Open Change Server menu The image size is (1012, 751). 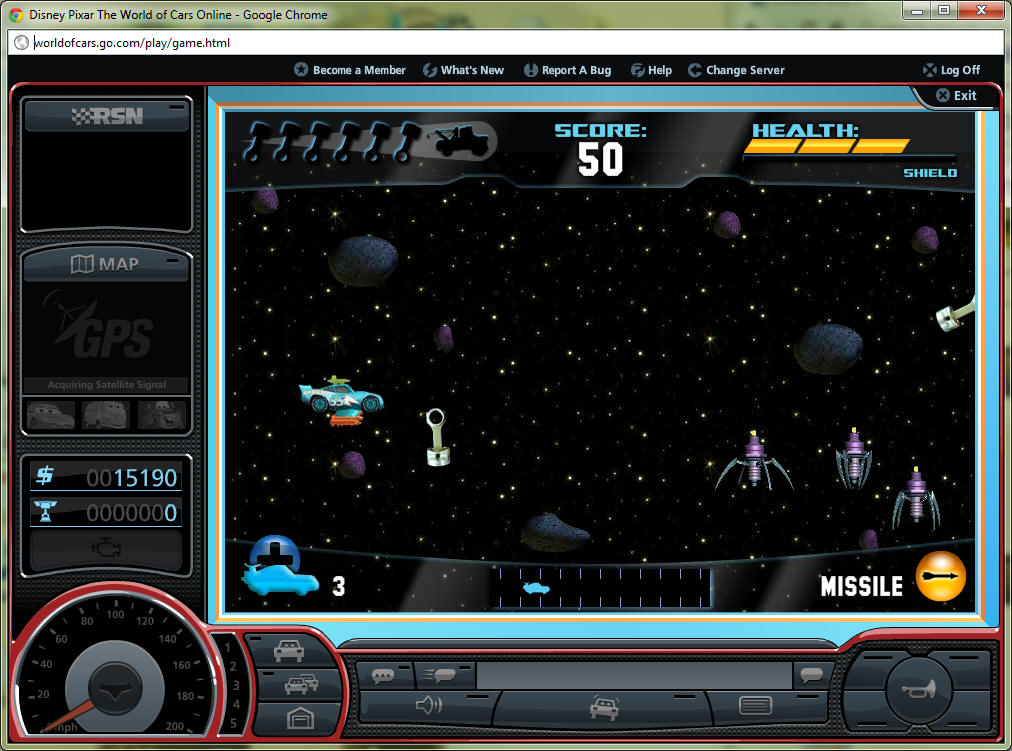point(736,70)
